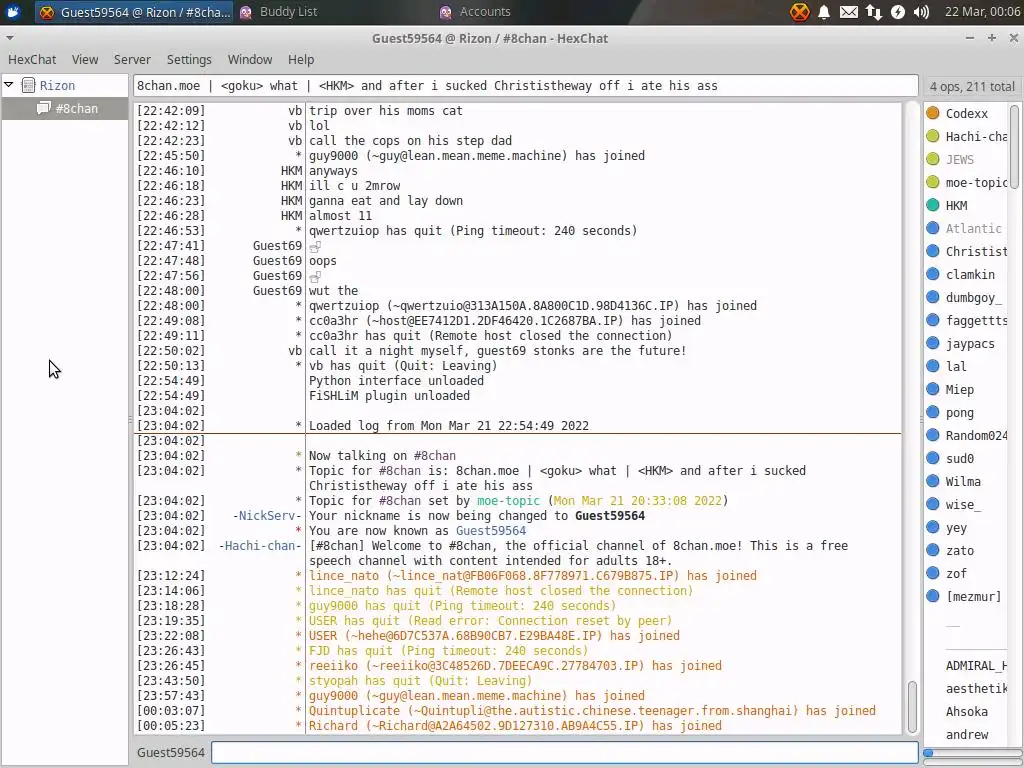Click Guest69 image icon at 22:47:41

tap(315, 247)
